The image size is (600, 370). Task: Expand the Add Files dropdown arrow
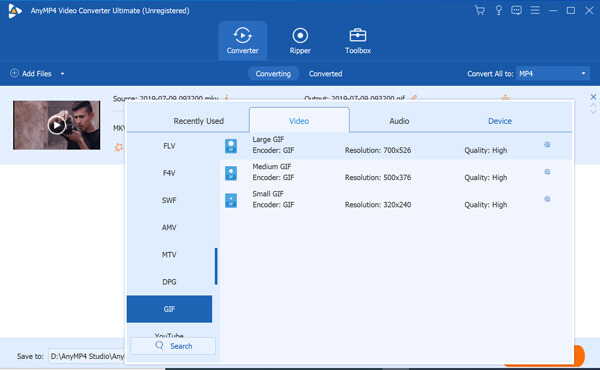tap(62, 74)
